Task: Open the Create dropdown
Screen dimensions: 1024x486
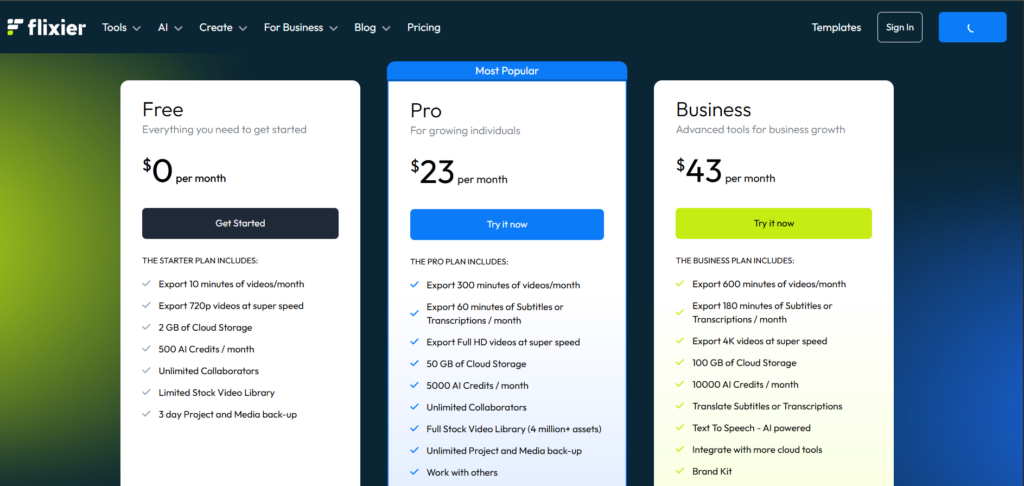Action: point(223,27)
